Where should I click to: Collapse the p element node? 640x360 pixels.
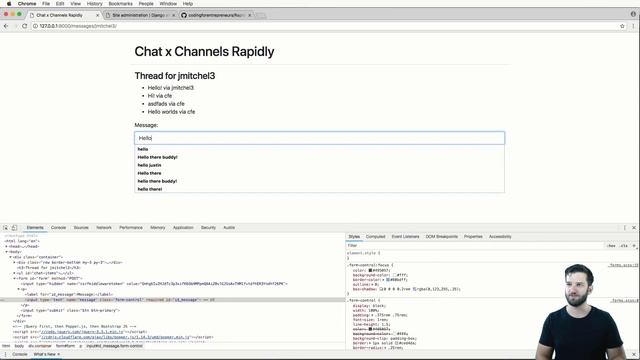point(19,289)
